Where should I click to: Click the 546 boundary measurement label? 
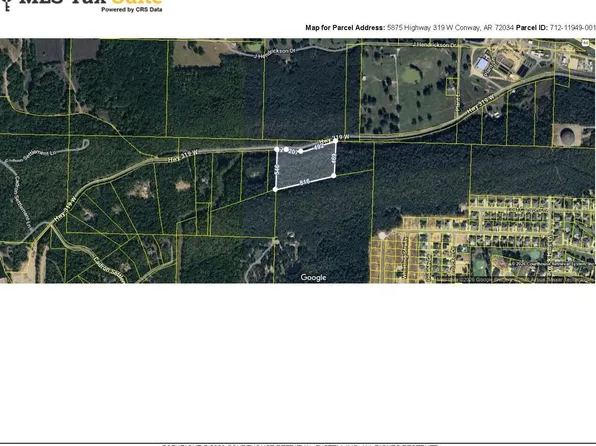(277, 169)
